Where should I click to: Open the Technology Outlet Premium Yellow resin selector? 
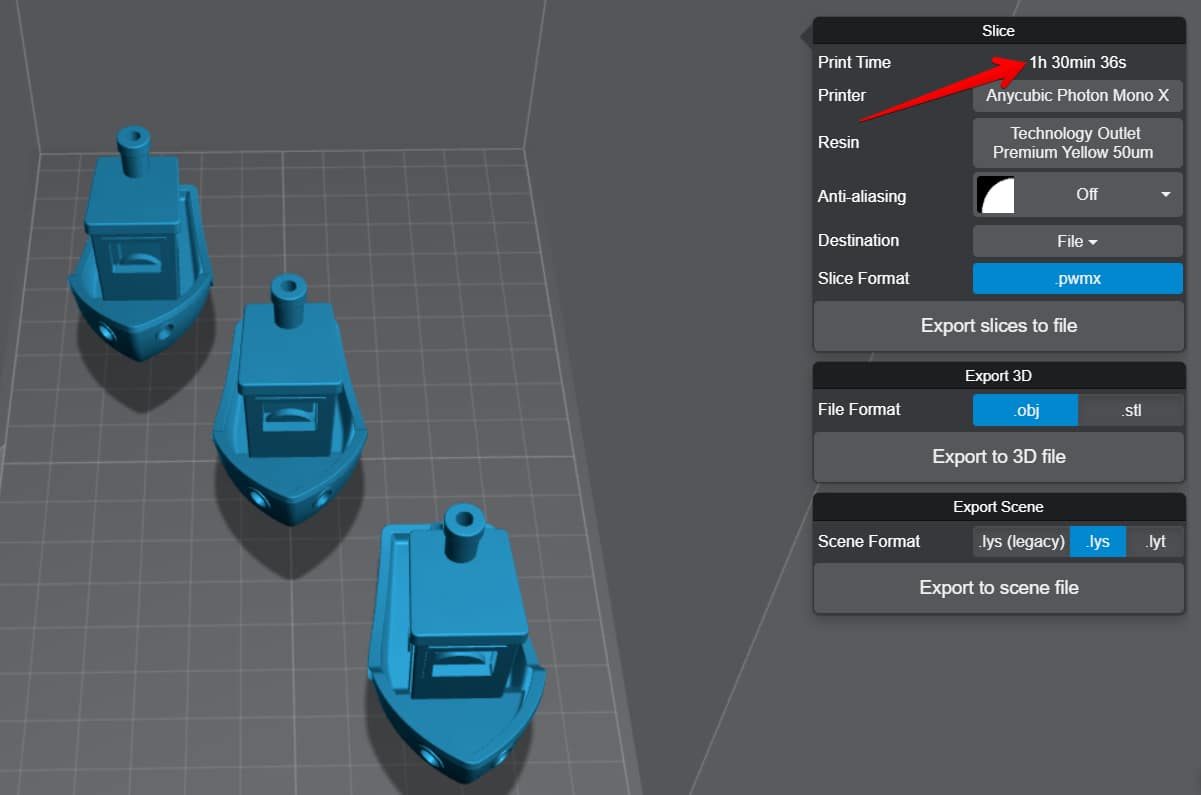pyautogui.click(x=1077, y=143)
